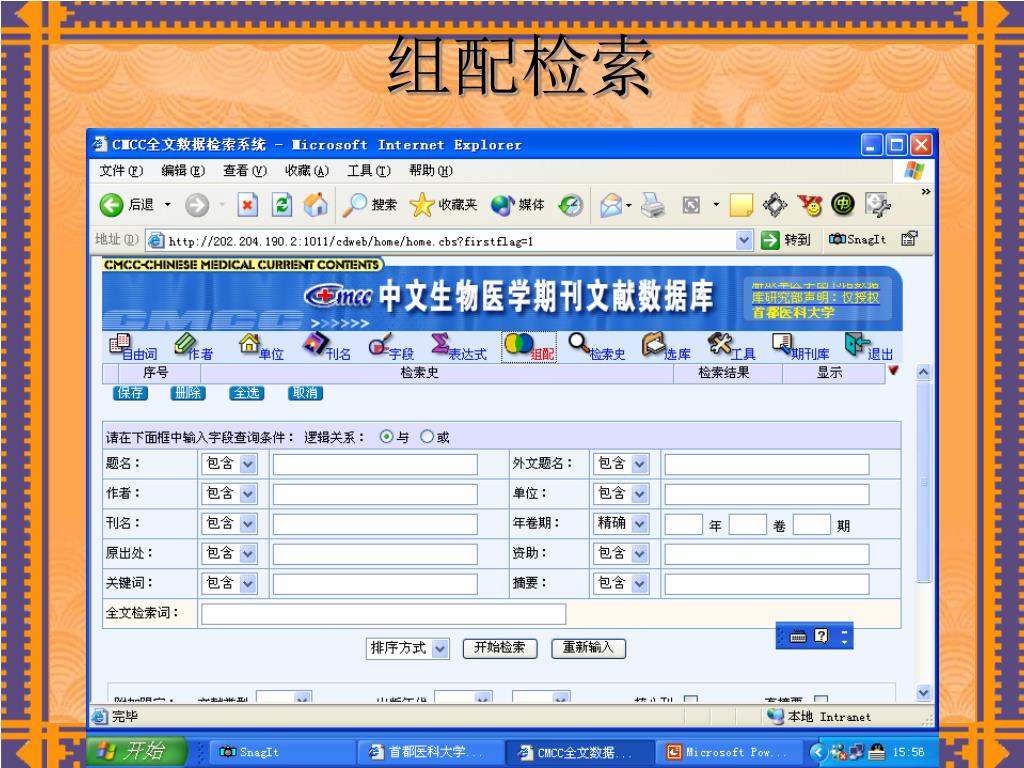Open the 编辑(E) menu

pyautogui.click(x=183, y=171)
